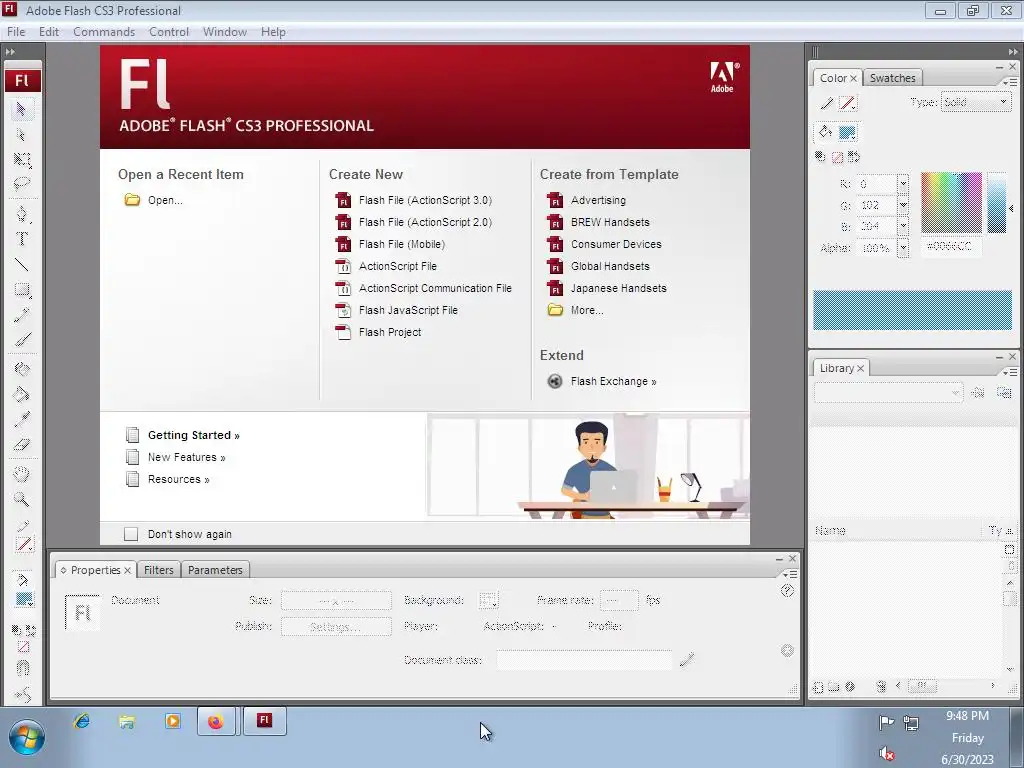Click Swap Colors icon in Color panel
The image size is (1024, 768).
[x=854, y=157]
